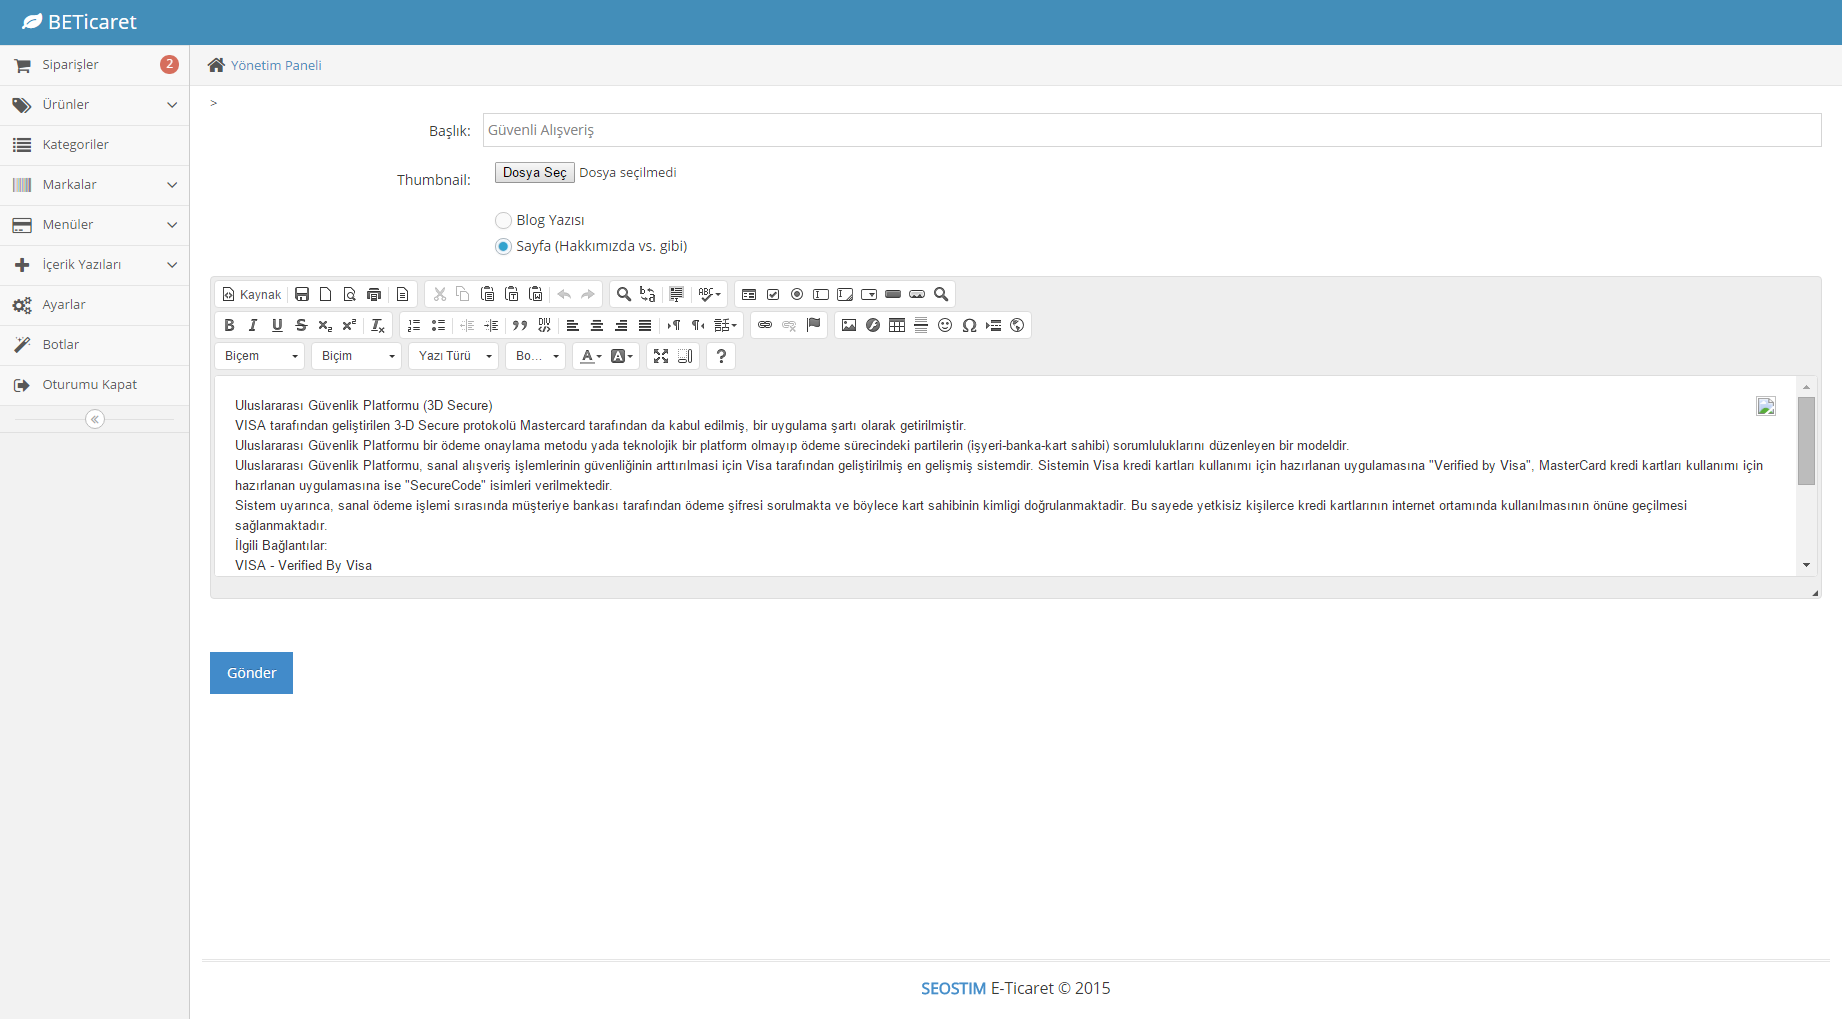The image size is (1842, 1019).
Task: Maximize the editor with the fullscreen icon
Action: (x=661, y=356)
